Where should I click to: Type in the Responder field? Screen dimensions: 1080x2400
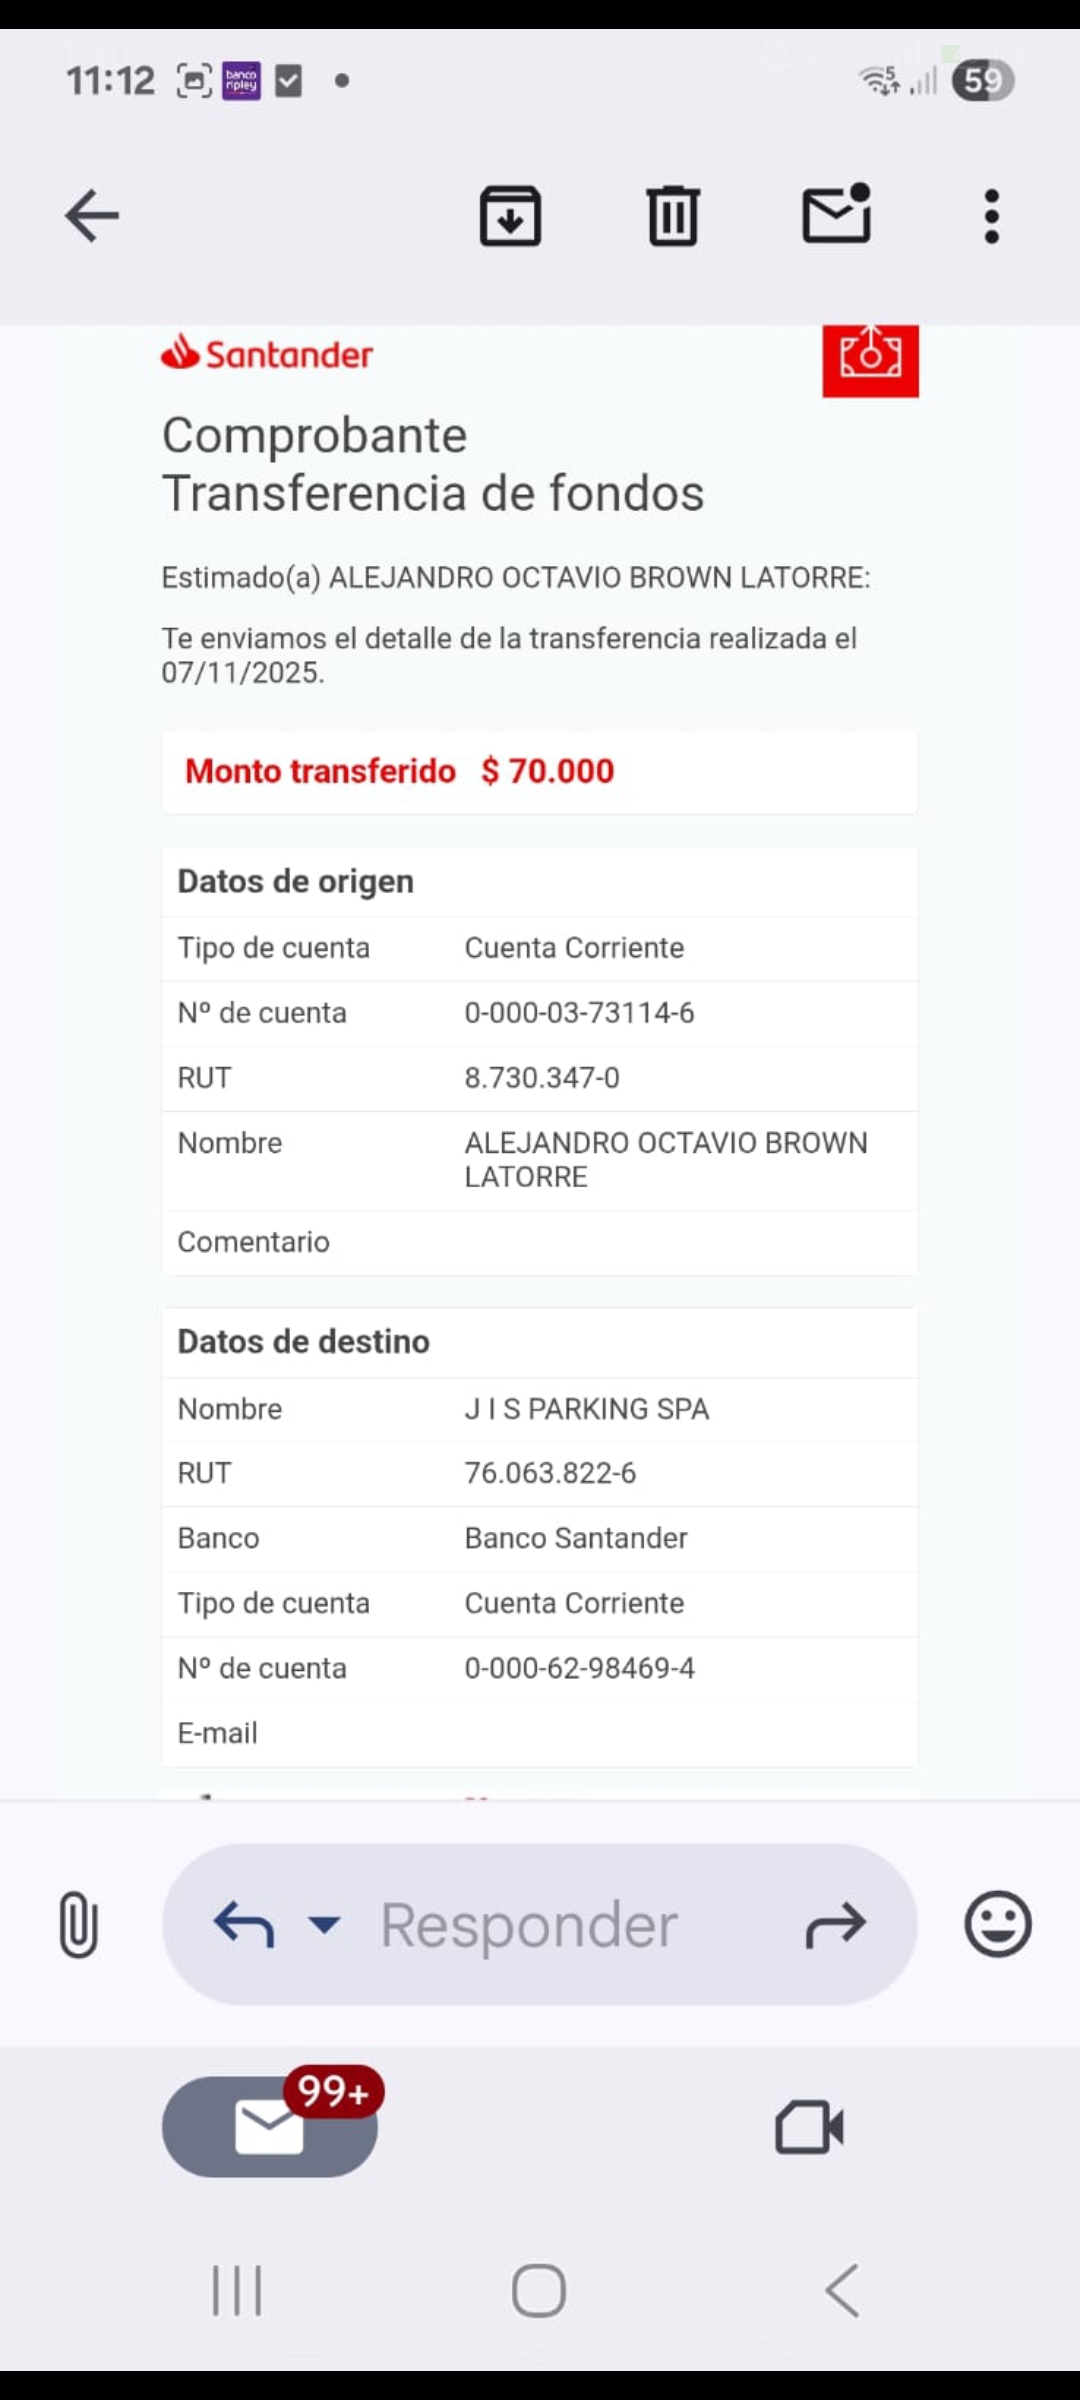[530, 1924]
